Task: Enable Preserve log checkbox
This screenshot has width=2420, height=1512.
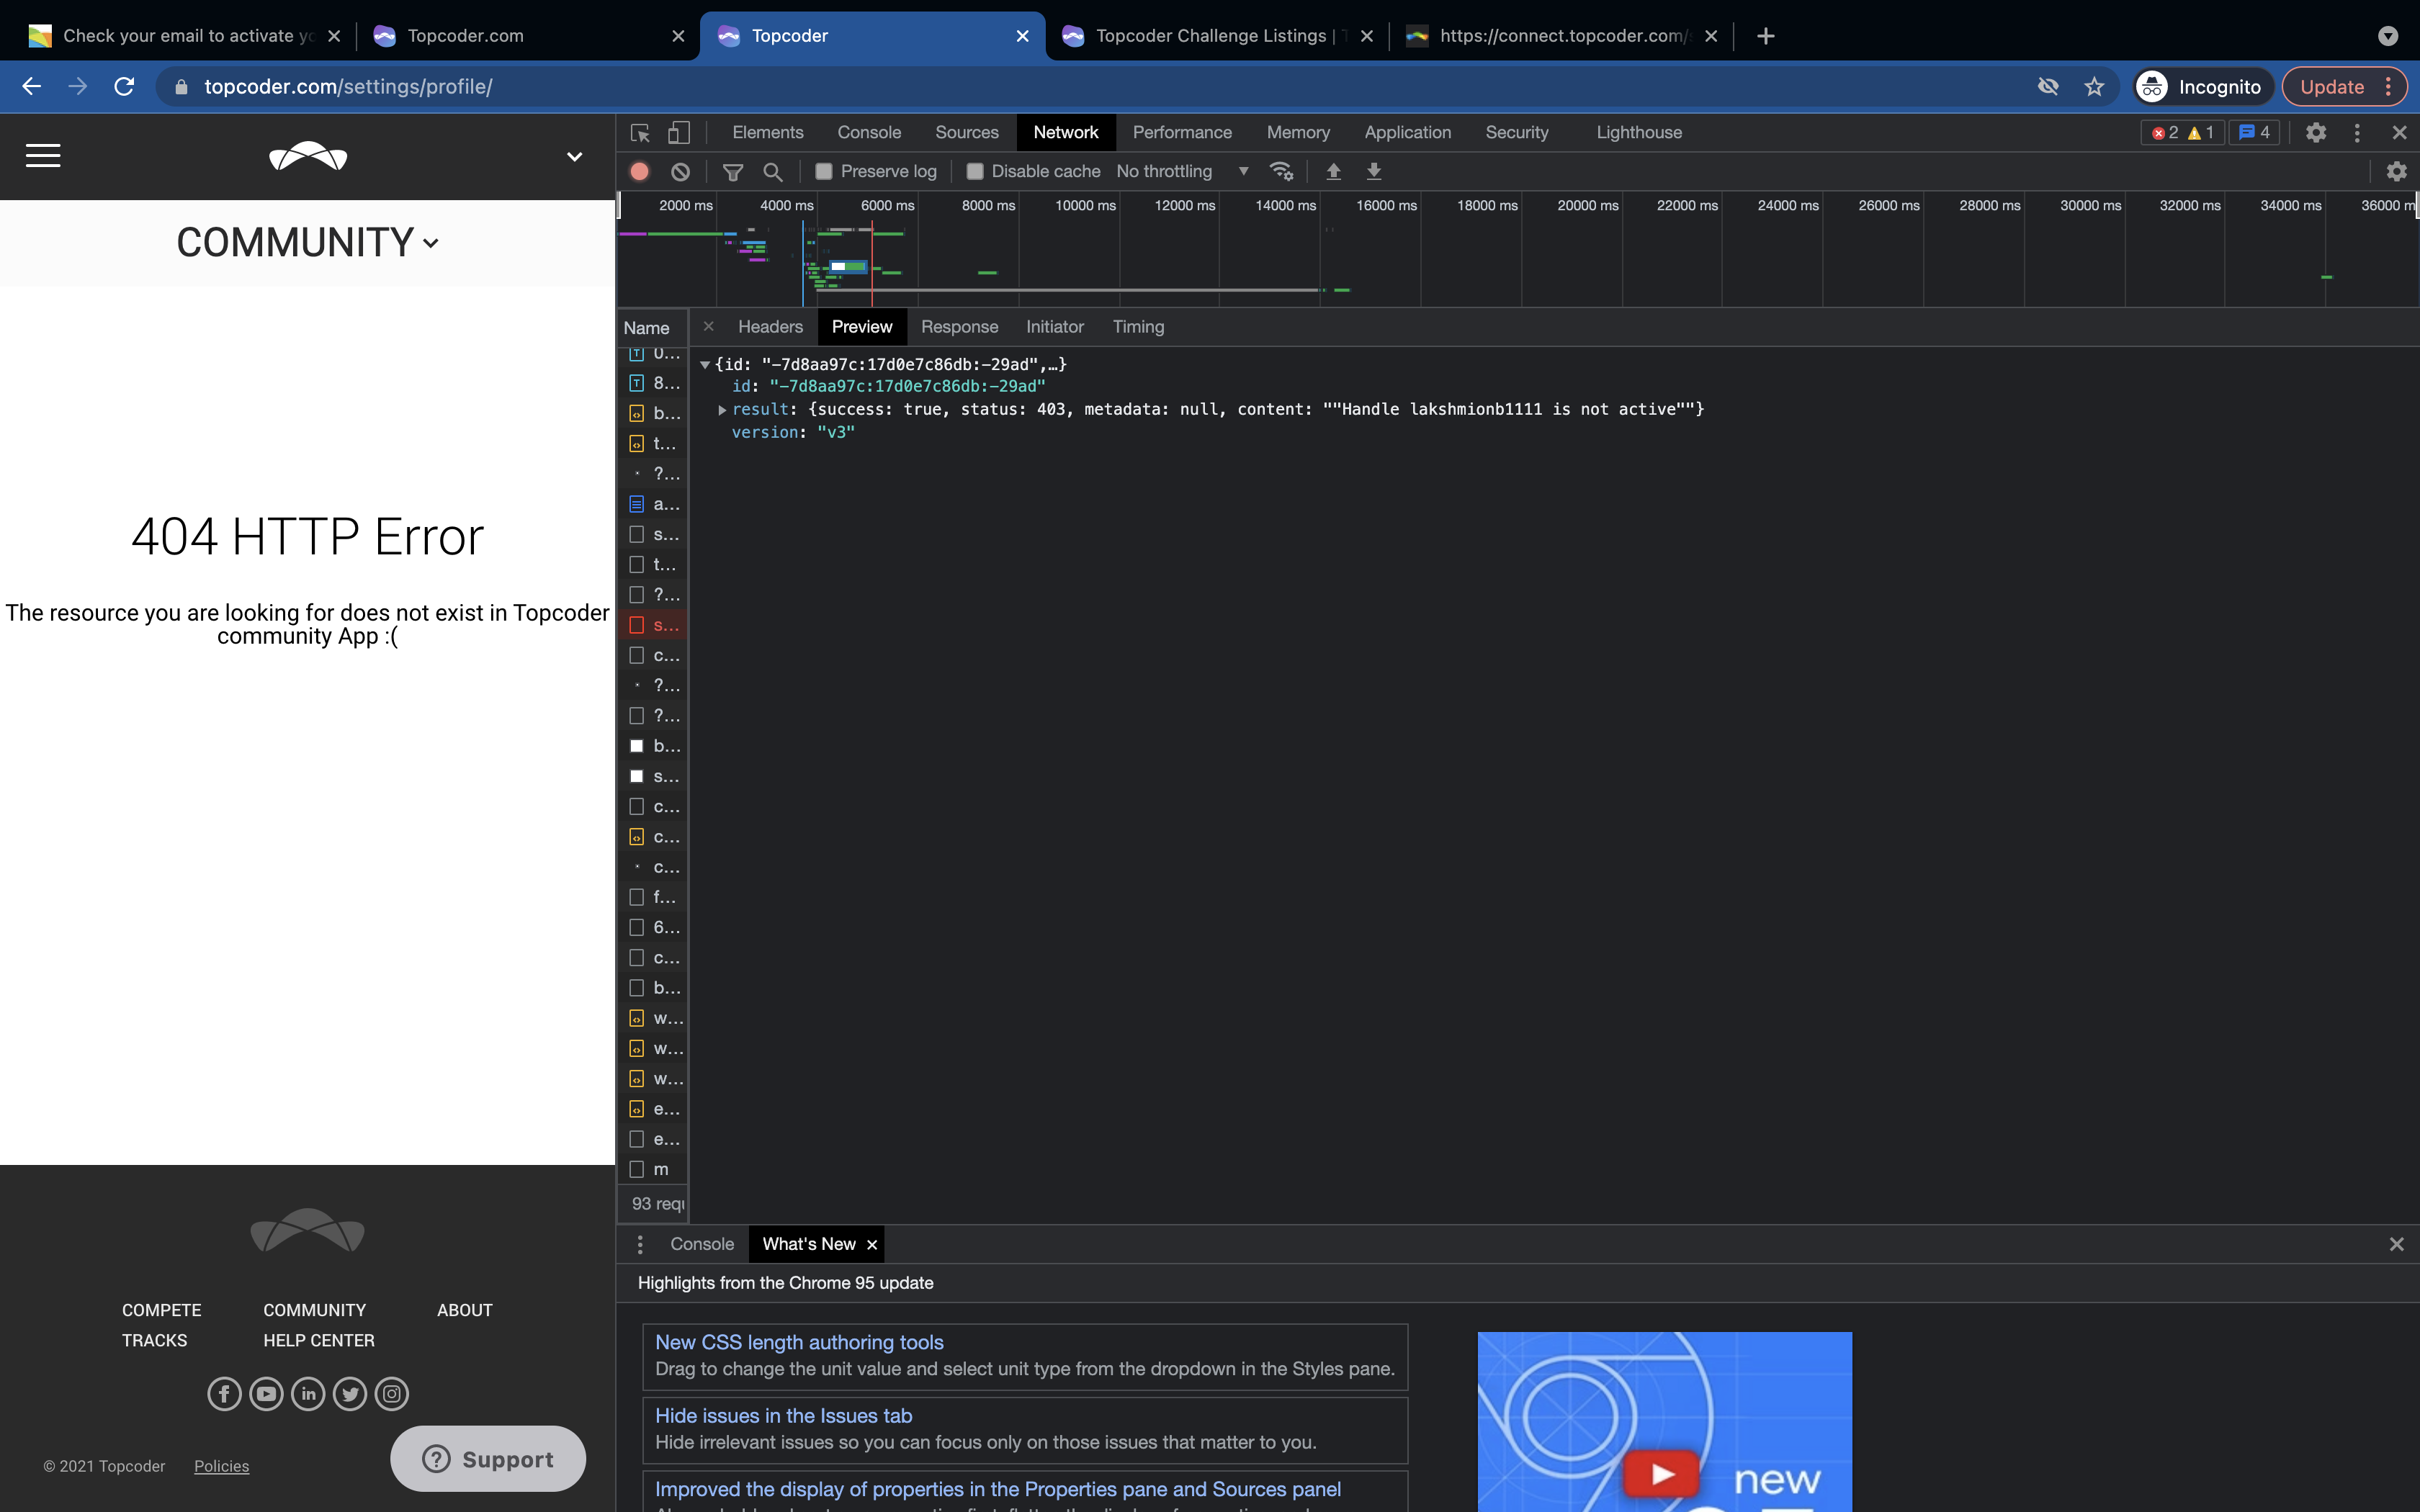Action: click(x=824, y=172)
